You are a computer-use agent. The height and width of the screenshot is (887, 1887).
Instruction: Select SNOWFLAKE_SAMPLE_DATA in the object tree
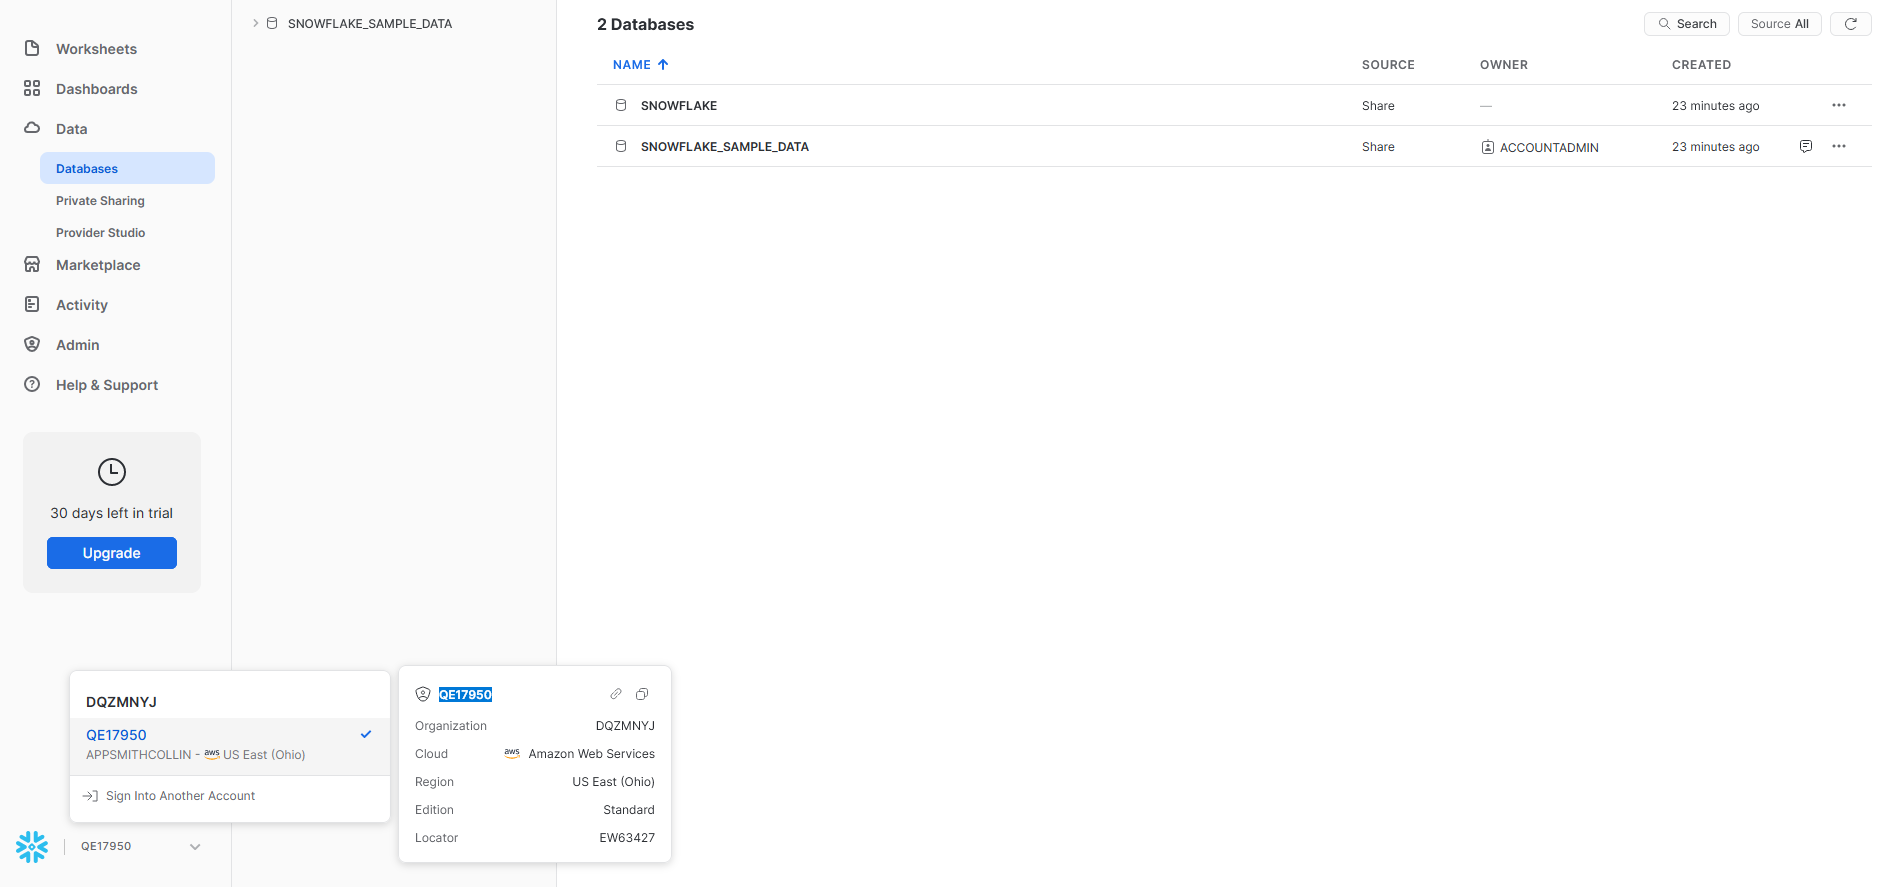coord(370,23)
